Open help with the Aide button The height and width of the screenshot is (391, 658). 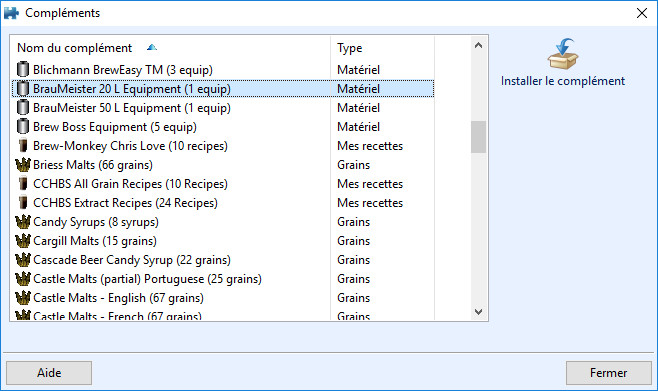pos(49,373)
